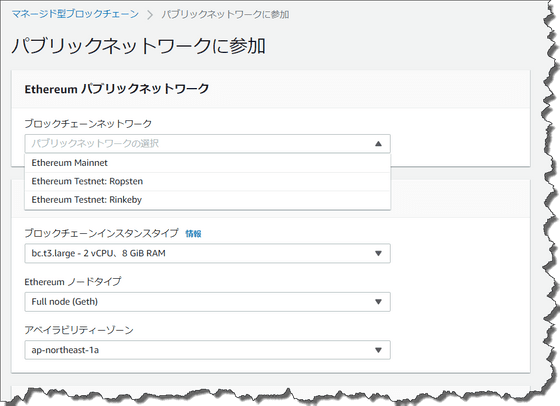
Task: Select Ethereum Mainnet from network list
Action: pos(208,163)
